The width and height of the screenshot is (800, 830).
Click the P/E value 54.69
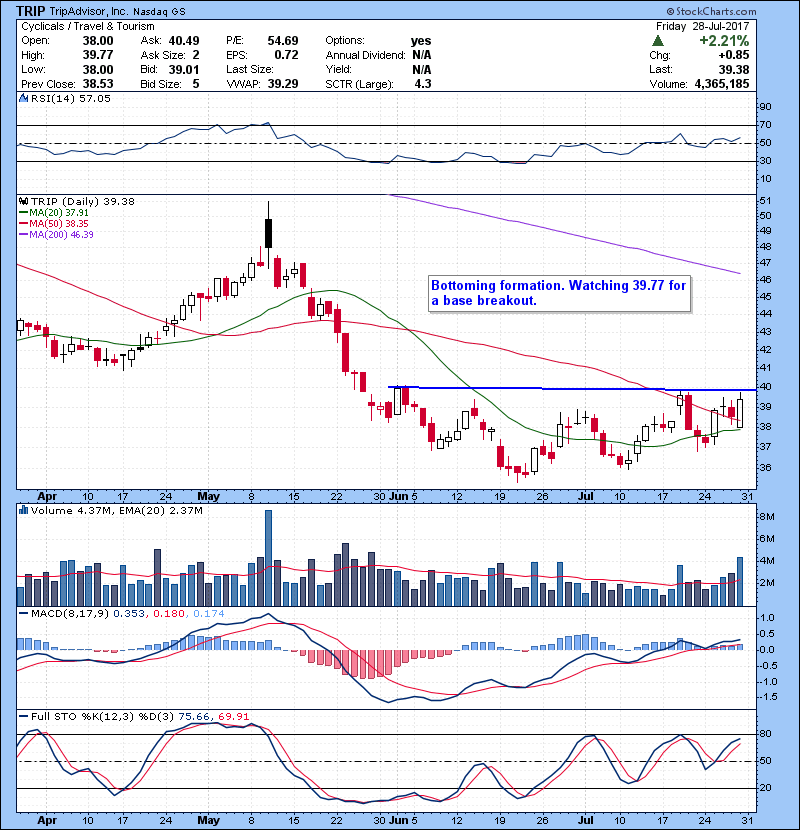tap(283, 41)
